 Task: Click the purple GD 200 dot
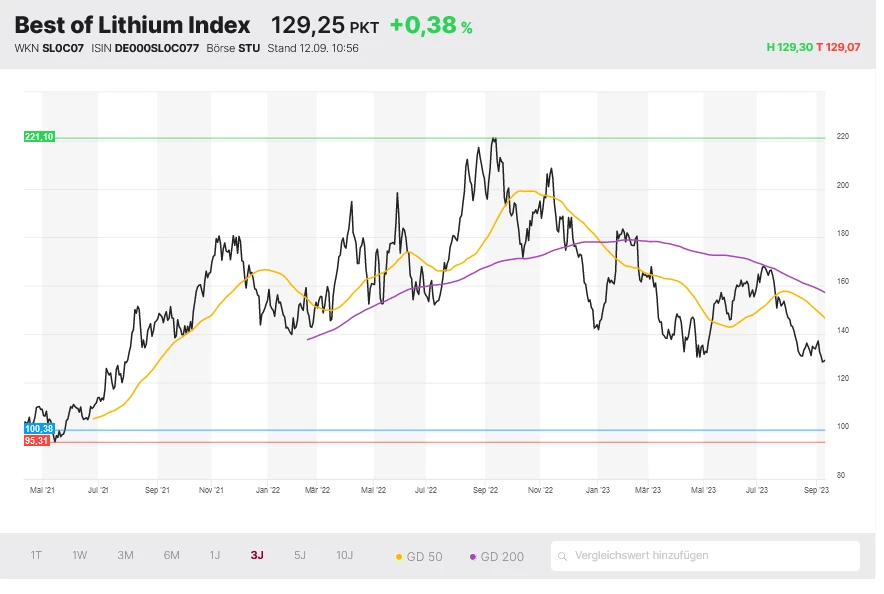tap(473, 556)
